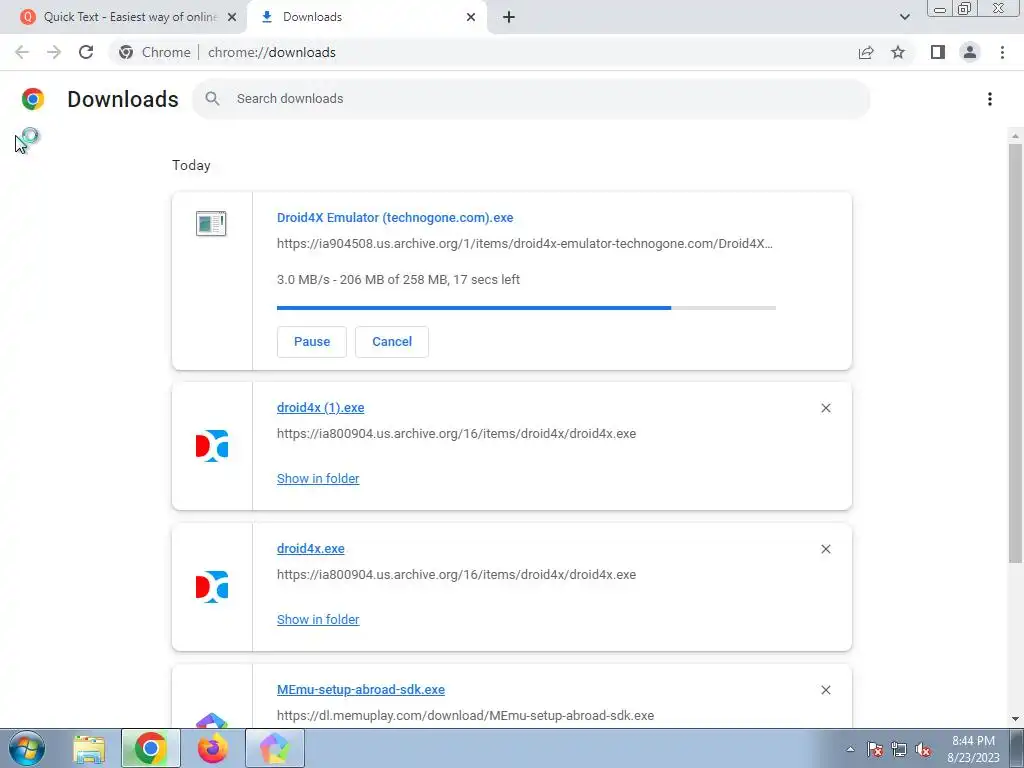1024x768 pixels.
Task: Open Downloads page more actions menu
Action: [990, 99]
